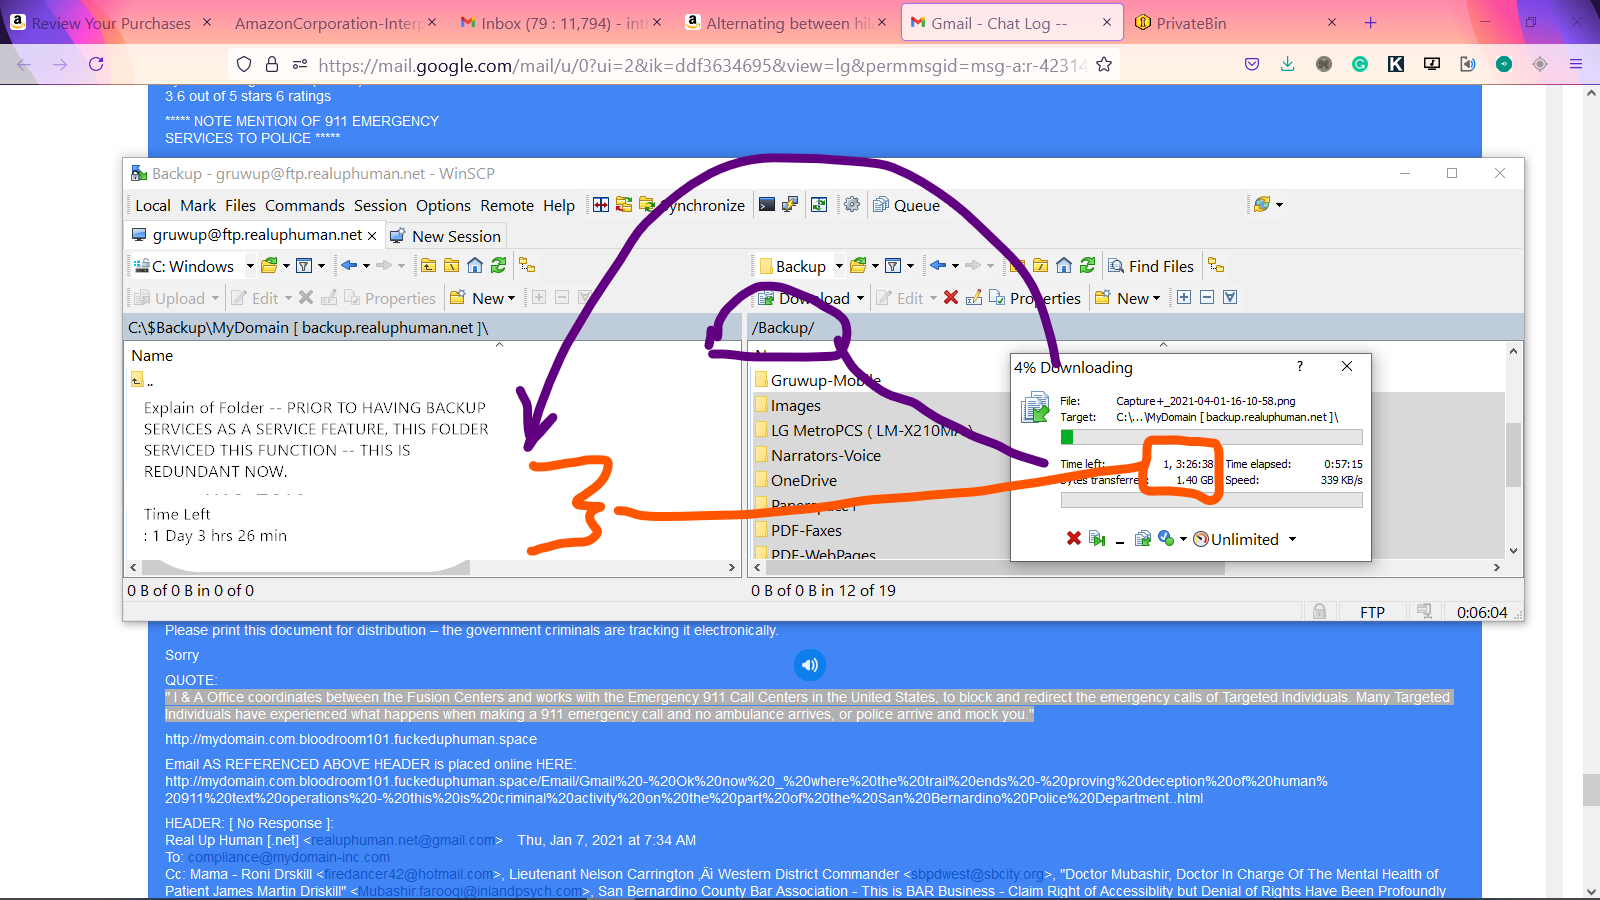Click remote Unselect Files minus icon
Screen dimensions: 1600x900
(1207, 297)
